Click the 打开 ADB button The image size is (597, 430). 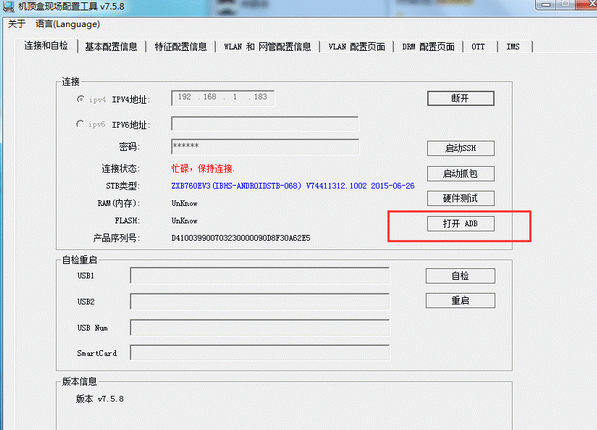[461, 224]
